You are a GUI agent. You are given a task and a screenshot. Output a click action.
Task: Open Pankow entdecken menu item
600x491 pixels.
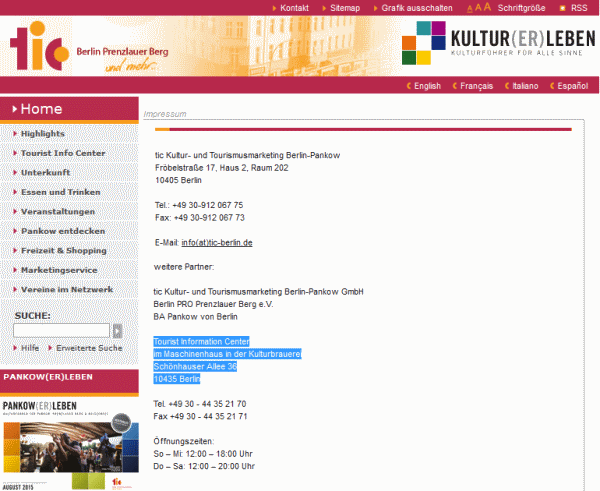point(63,231)
